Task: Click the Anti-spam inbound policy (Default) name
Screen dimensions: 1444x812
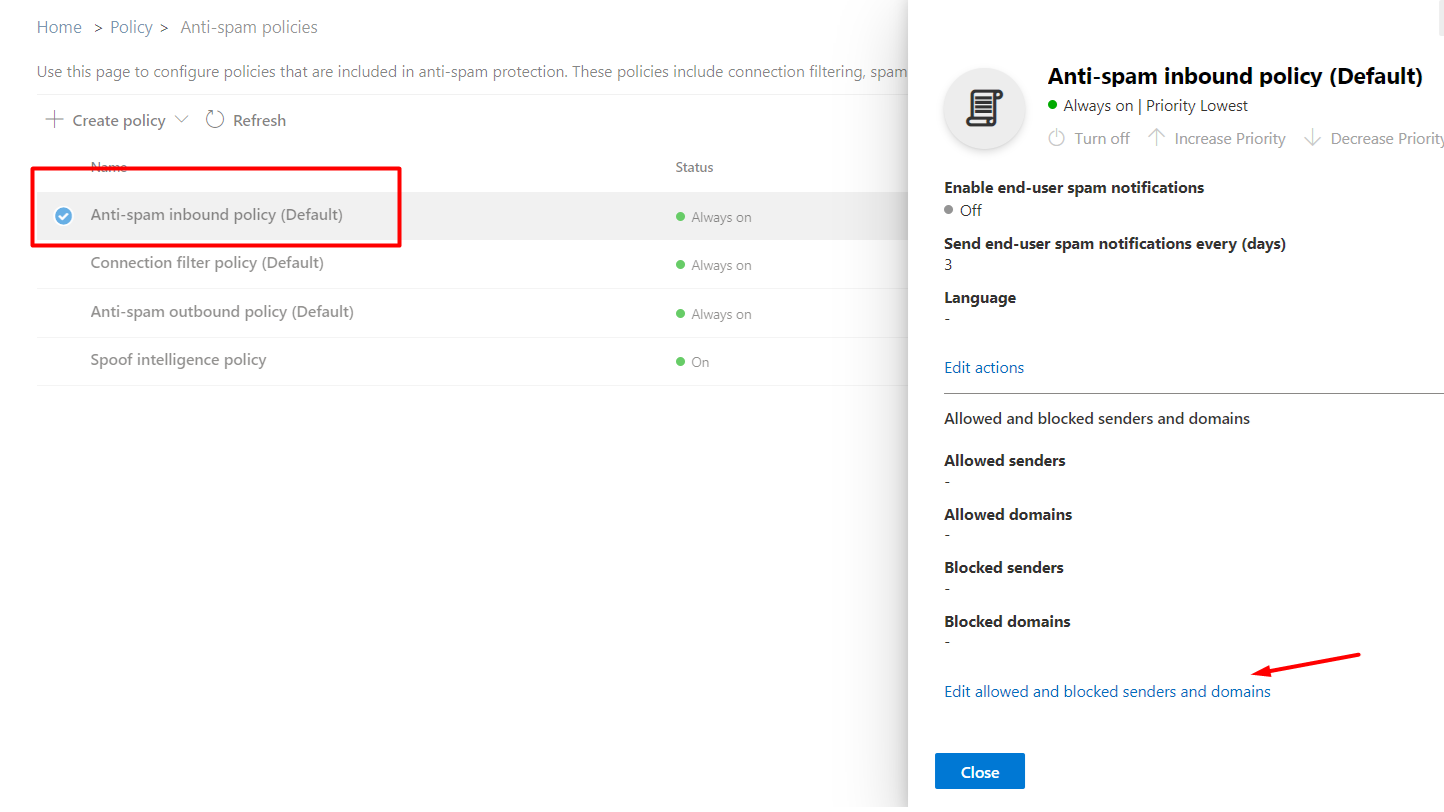Action: click(x=216, y=215)
